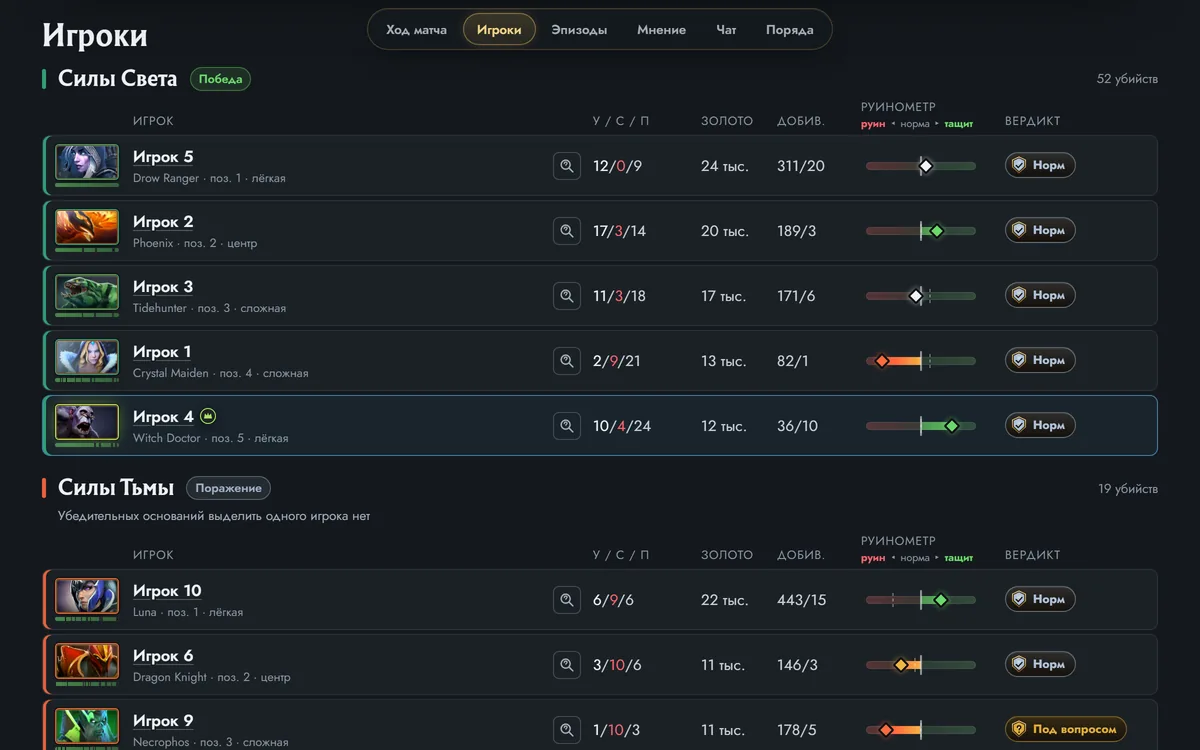Open magnifier details for Игрок 4
This screenshot has width=1200, height=750.
(567, 426)
